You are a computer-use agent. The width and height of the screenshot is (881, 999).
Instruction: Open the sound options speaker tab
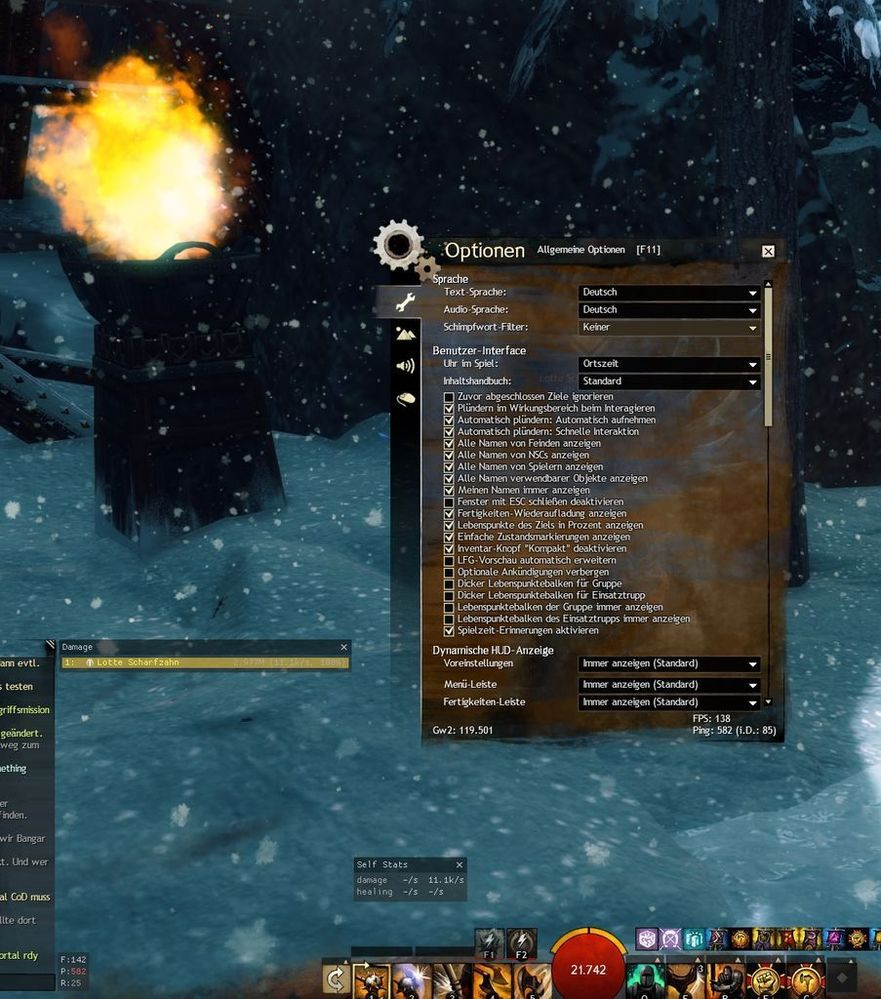point(406,366)
